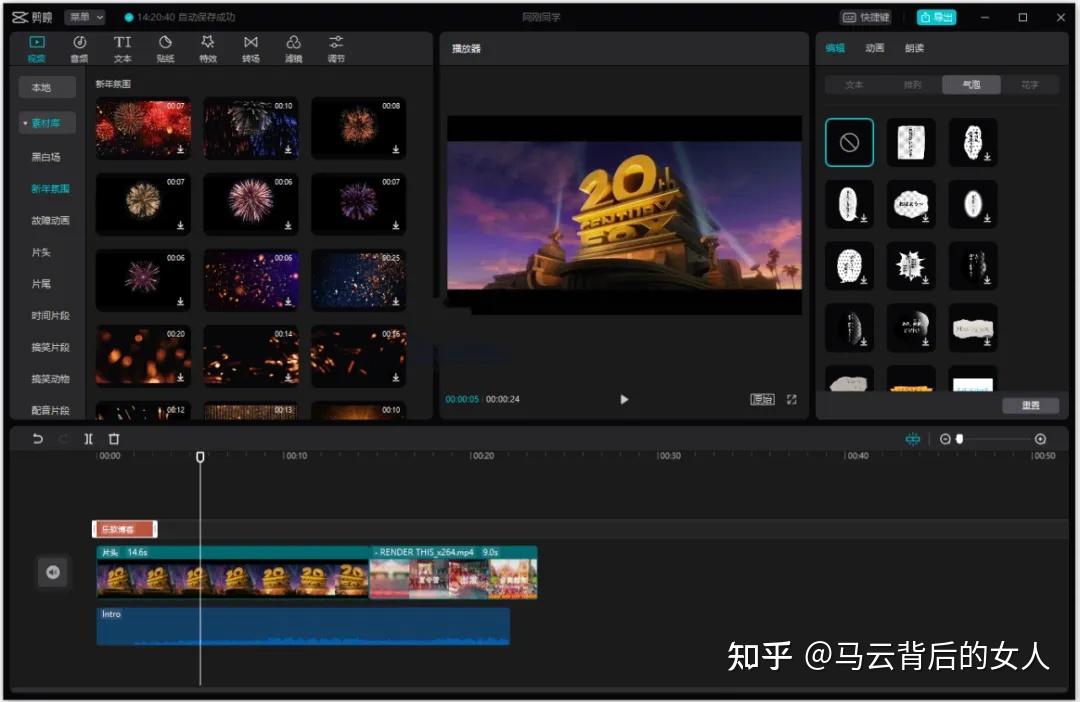
Task: Select the 'none' bubble option in the 气泡 panel
Action: (849, 142)
